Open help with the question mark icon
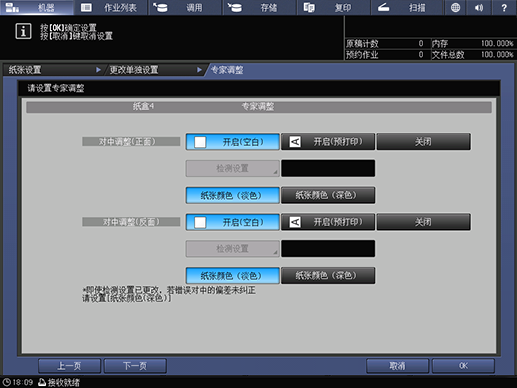 coord(504,7)
